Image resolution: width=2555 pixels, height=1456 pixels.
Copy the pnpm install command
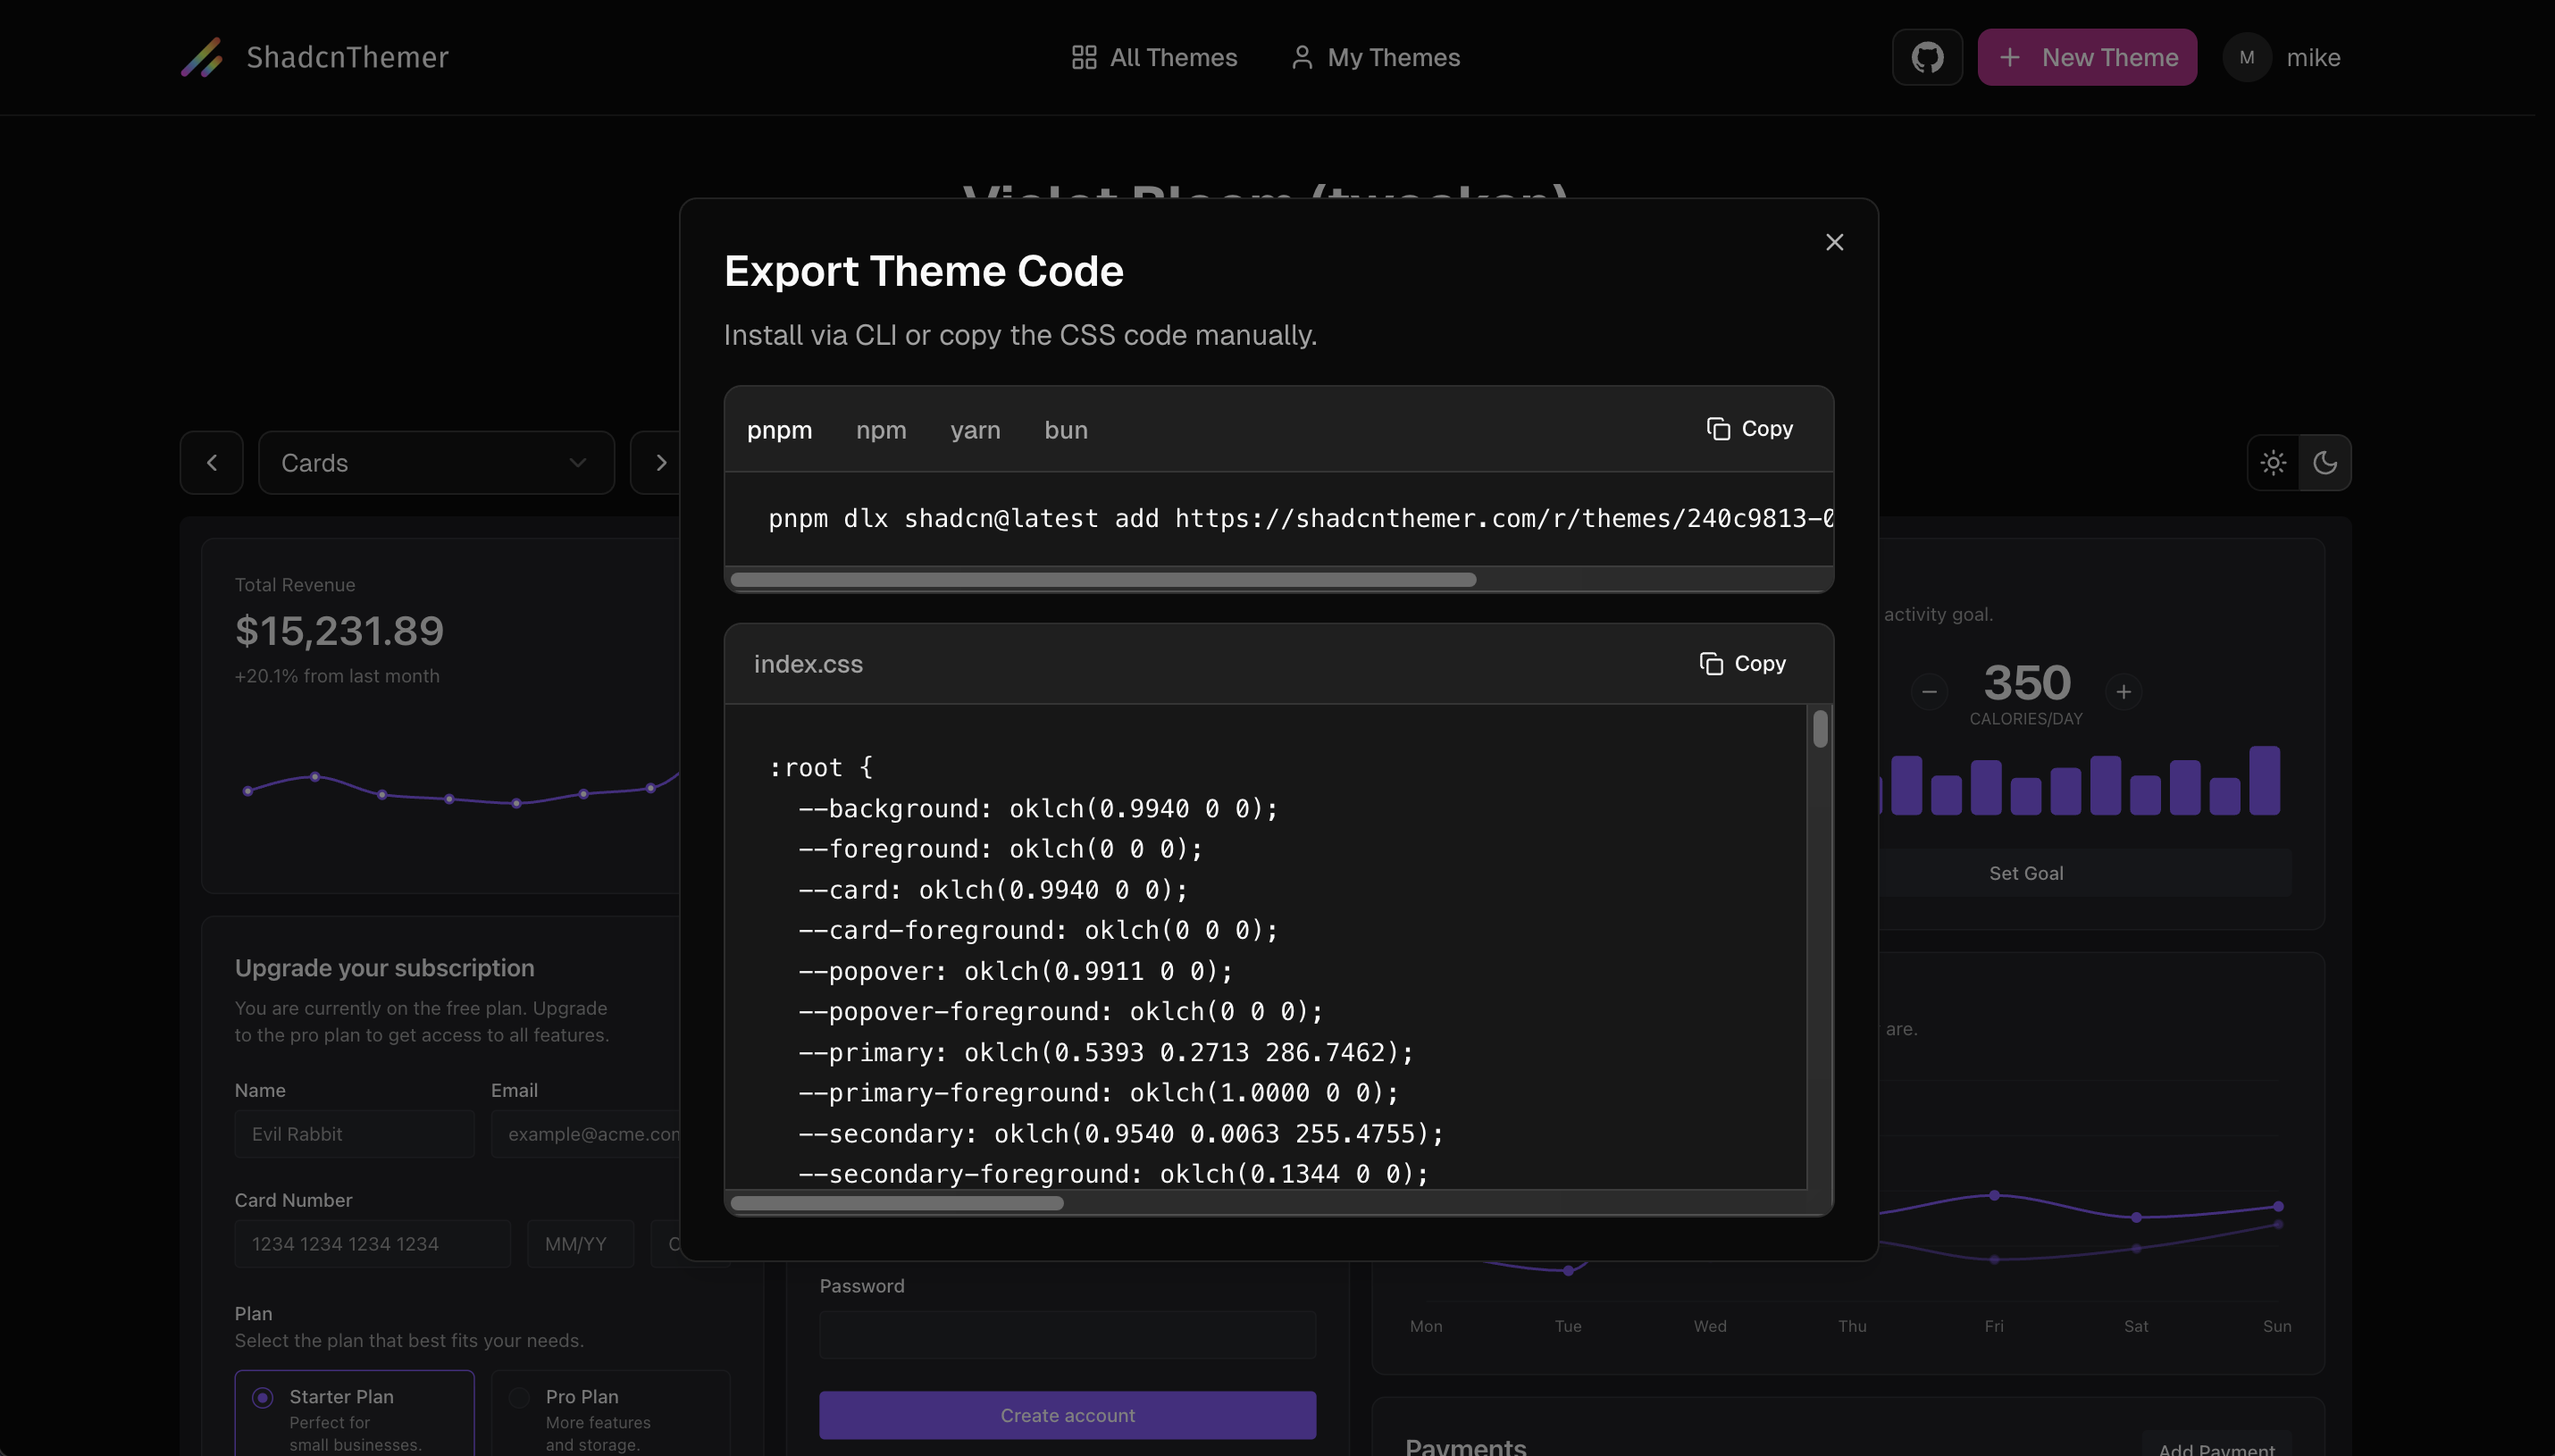tap(1750, 429)
